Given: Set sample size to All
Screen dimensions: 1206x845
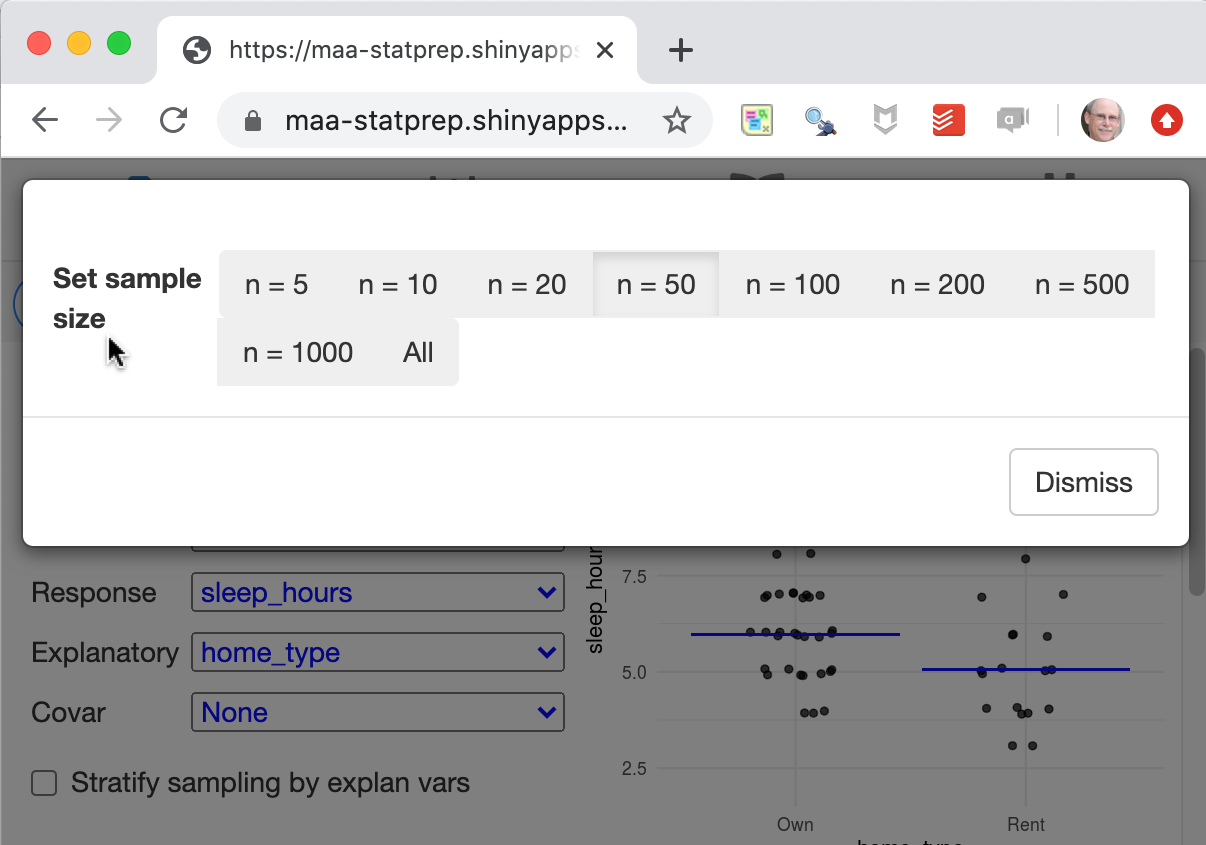Looking at the screenshot, I should click(x=418, y=353).
